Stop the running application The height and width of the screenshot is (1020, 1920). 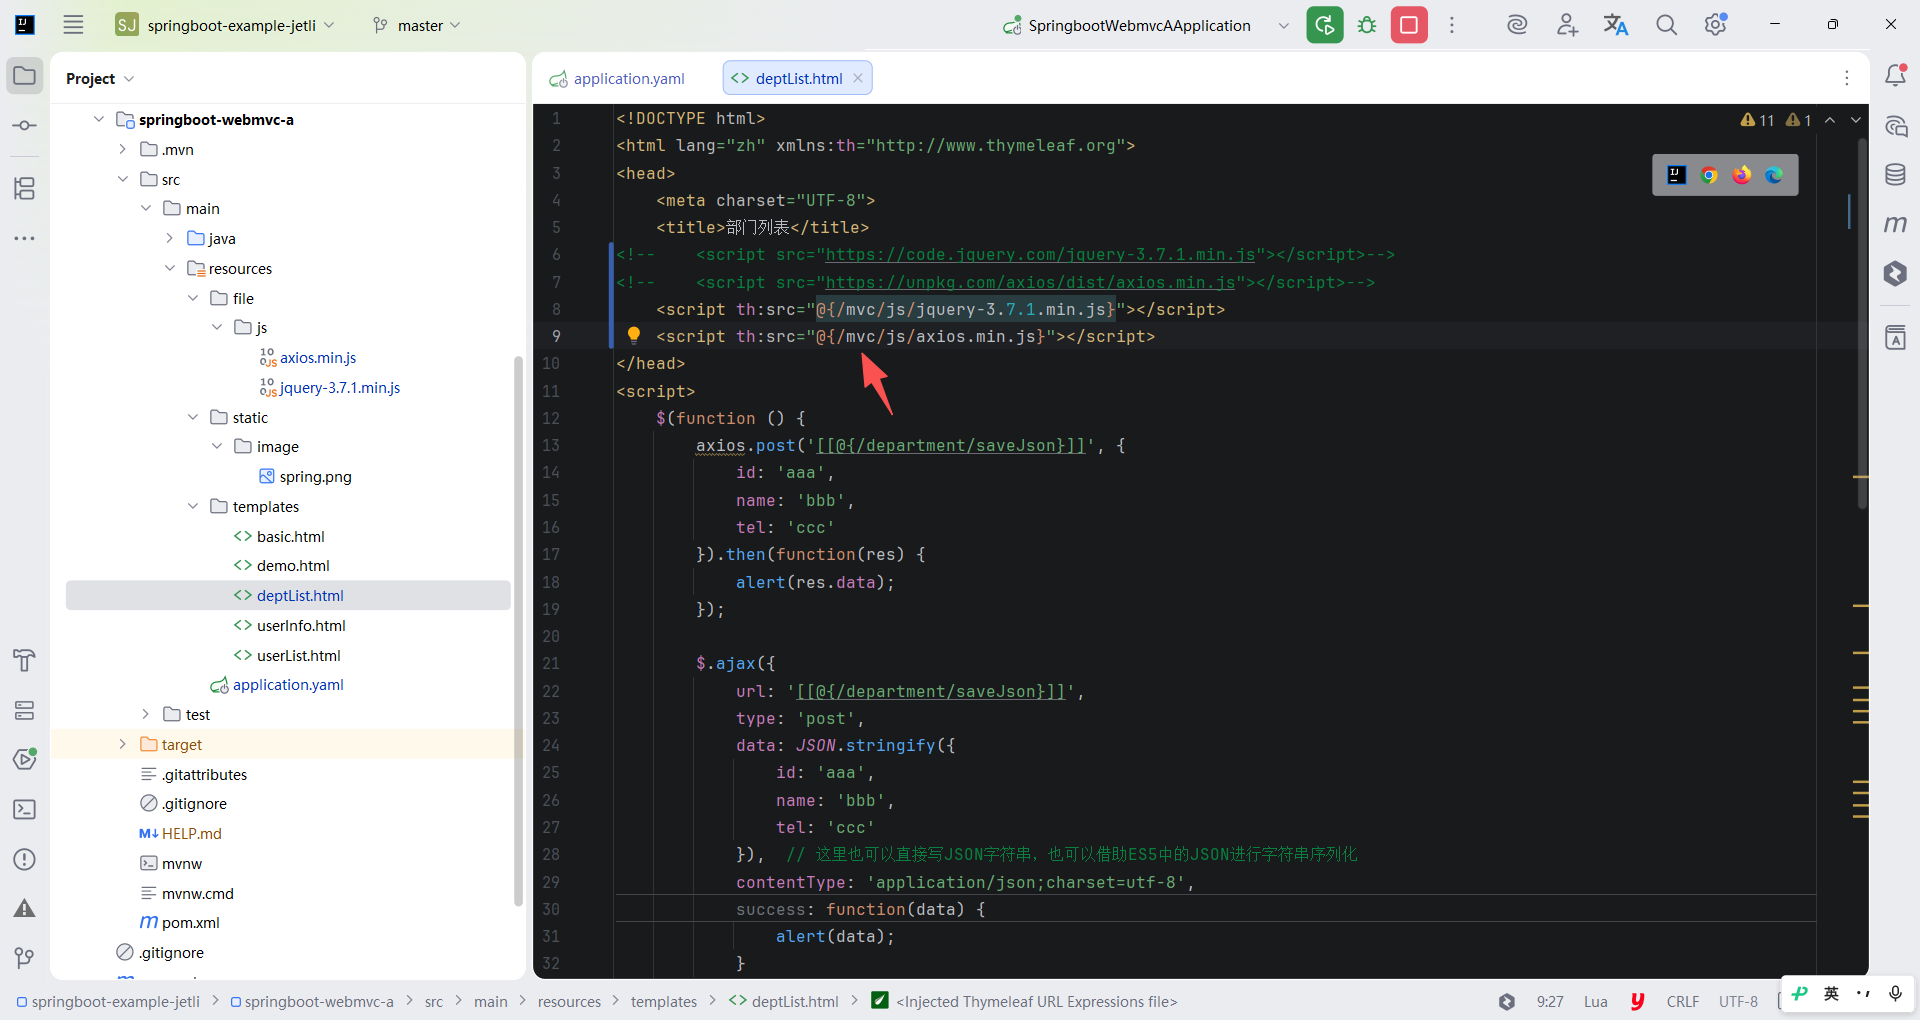coord(1409,25)
